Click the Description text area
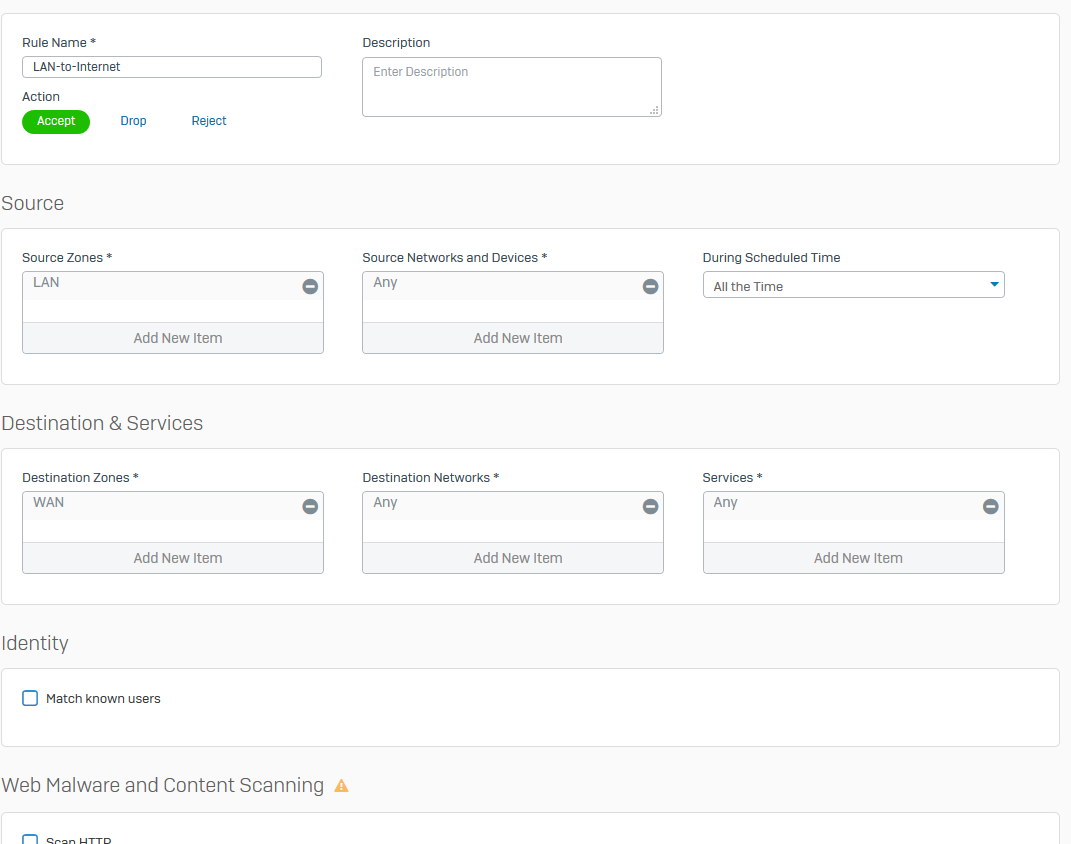Image resolution: width=1071 pixels, height=844 pixels. 511,87
